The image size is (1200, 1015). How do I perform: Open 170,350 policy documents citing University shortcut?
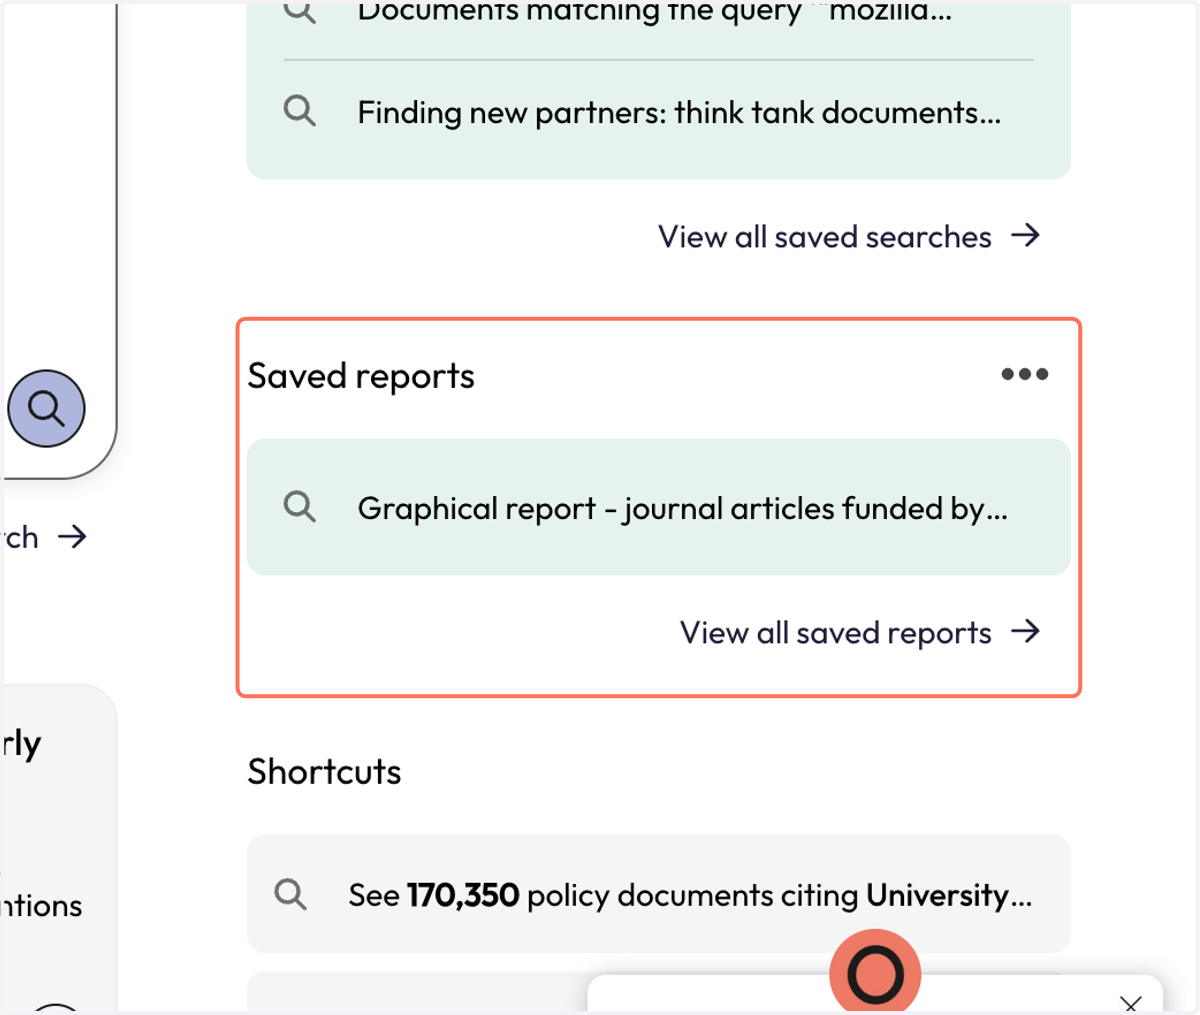(659, 894)
